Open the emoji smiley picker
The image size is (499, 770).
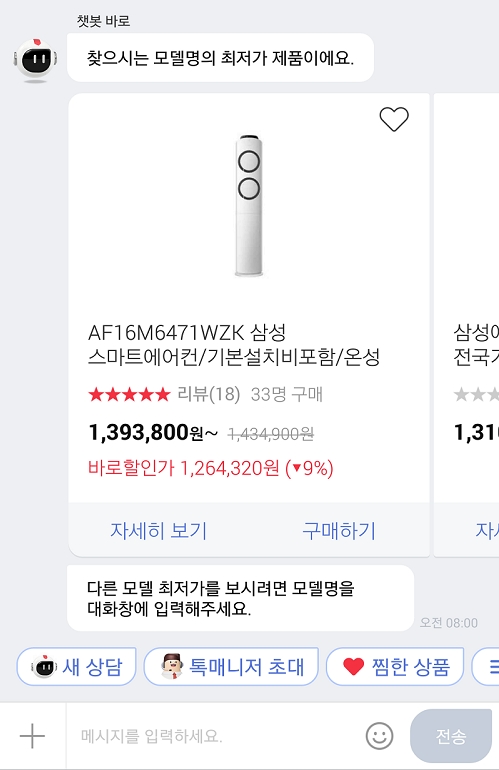pyautogui.click(x=380, y=736)
